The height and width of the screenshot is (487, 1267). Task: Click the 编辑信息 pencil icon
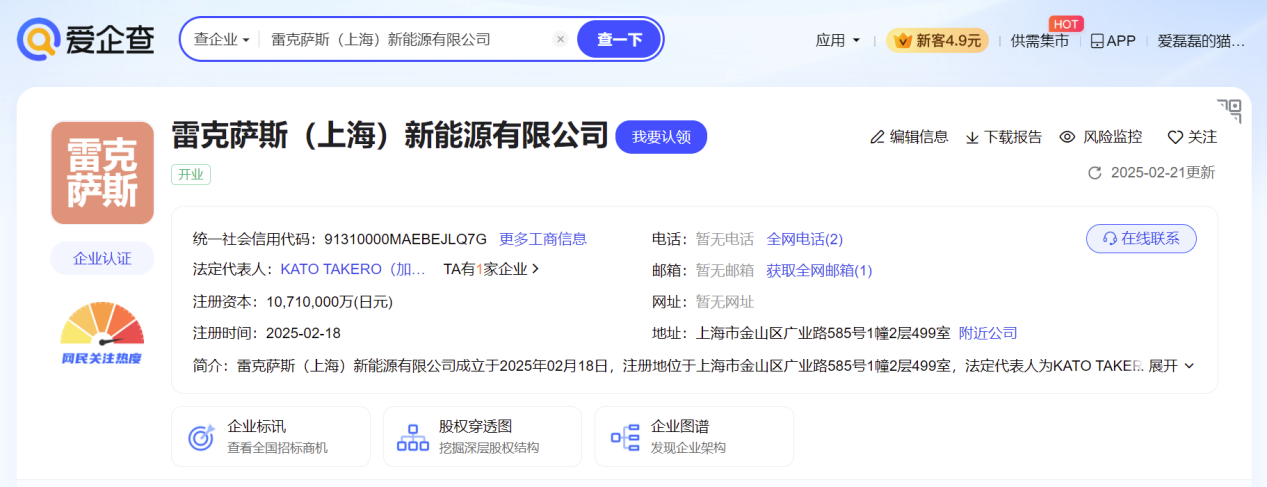(x=877, y=137)
